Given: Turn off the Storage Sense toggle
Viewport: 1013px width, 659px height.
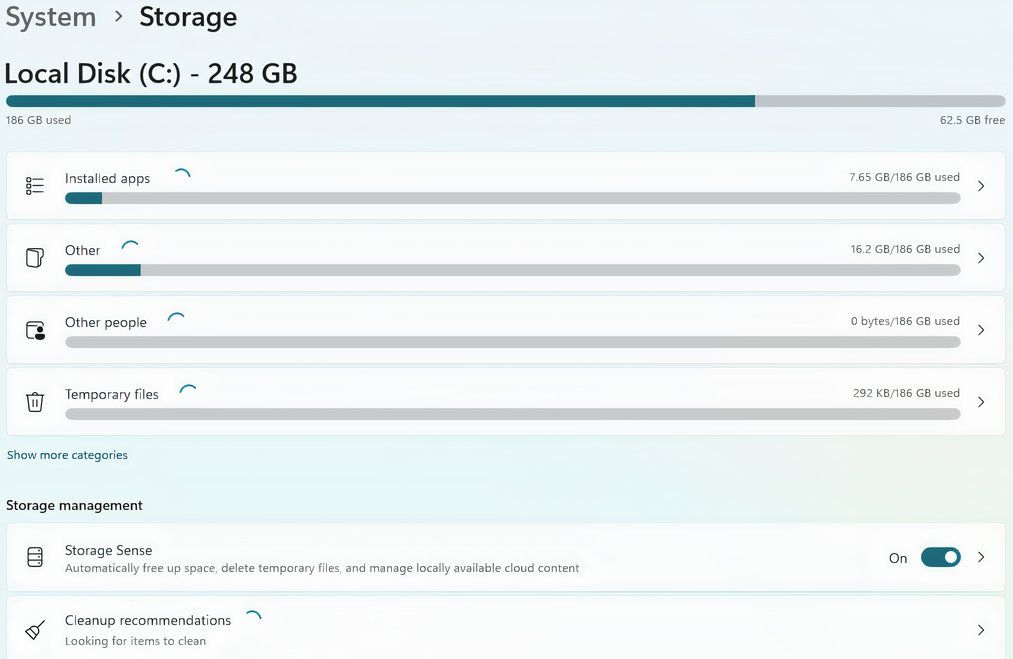Looking at the screenshot, I should (940, 557).
